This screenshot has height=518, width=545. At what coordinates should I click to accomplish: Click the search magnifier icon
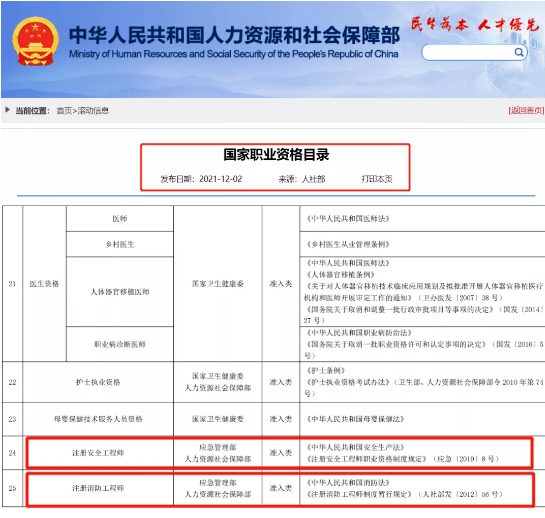point(519,52)
